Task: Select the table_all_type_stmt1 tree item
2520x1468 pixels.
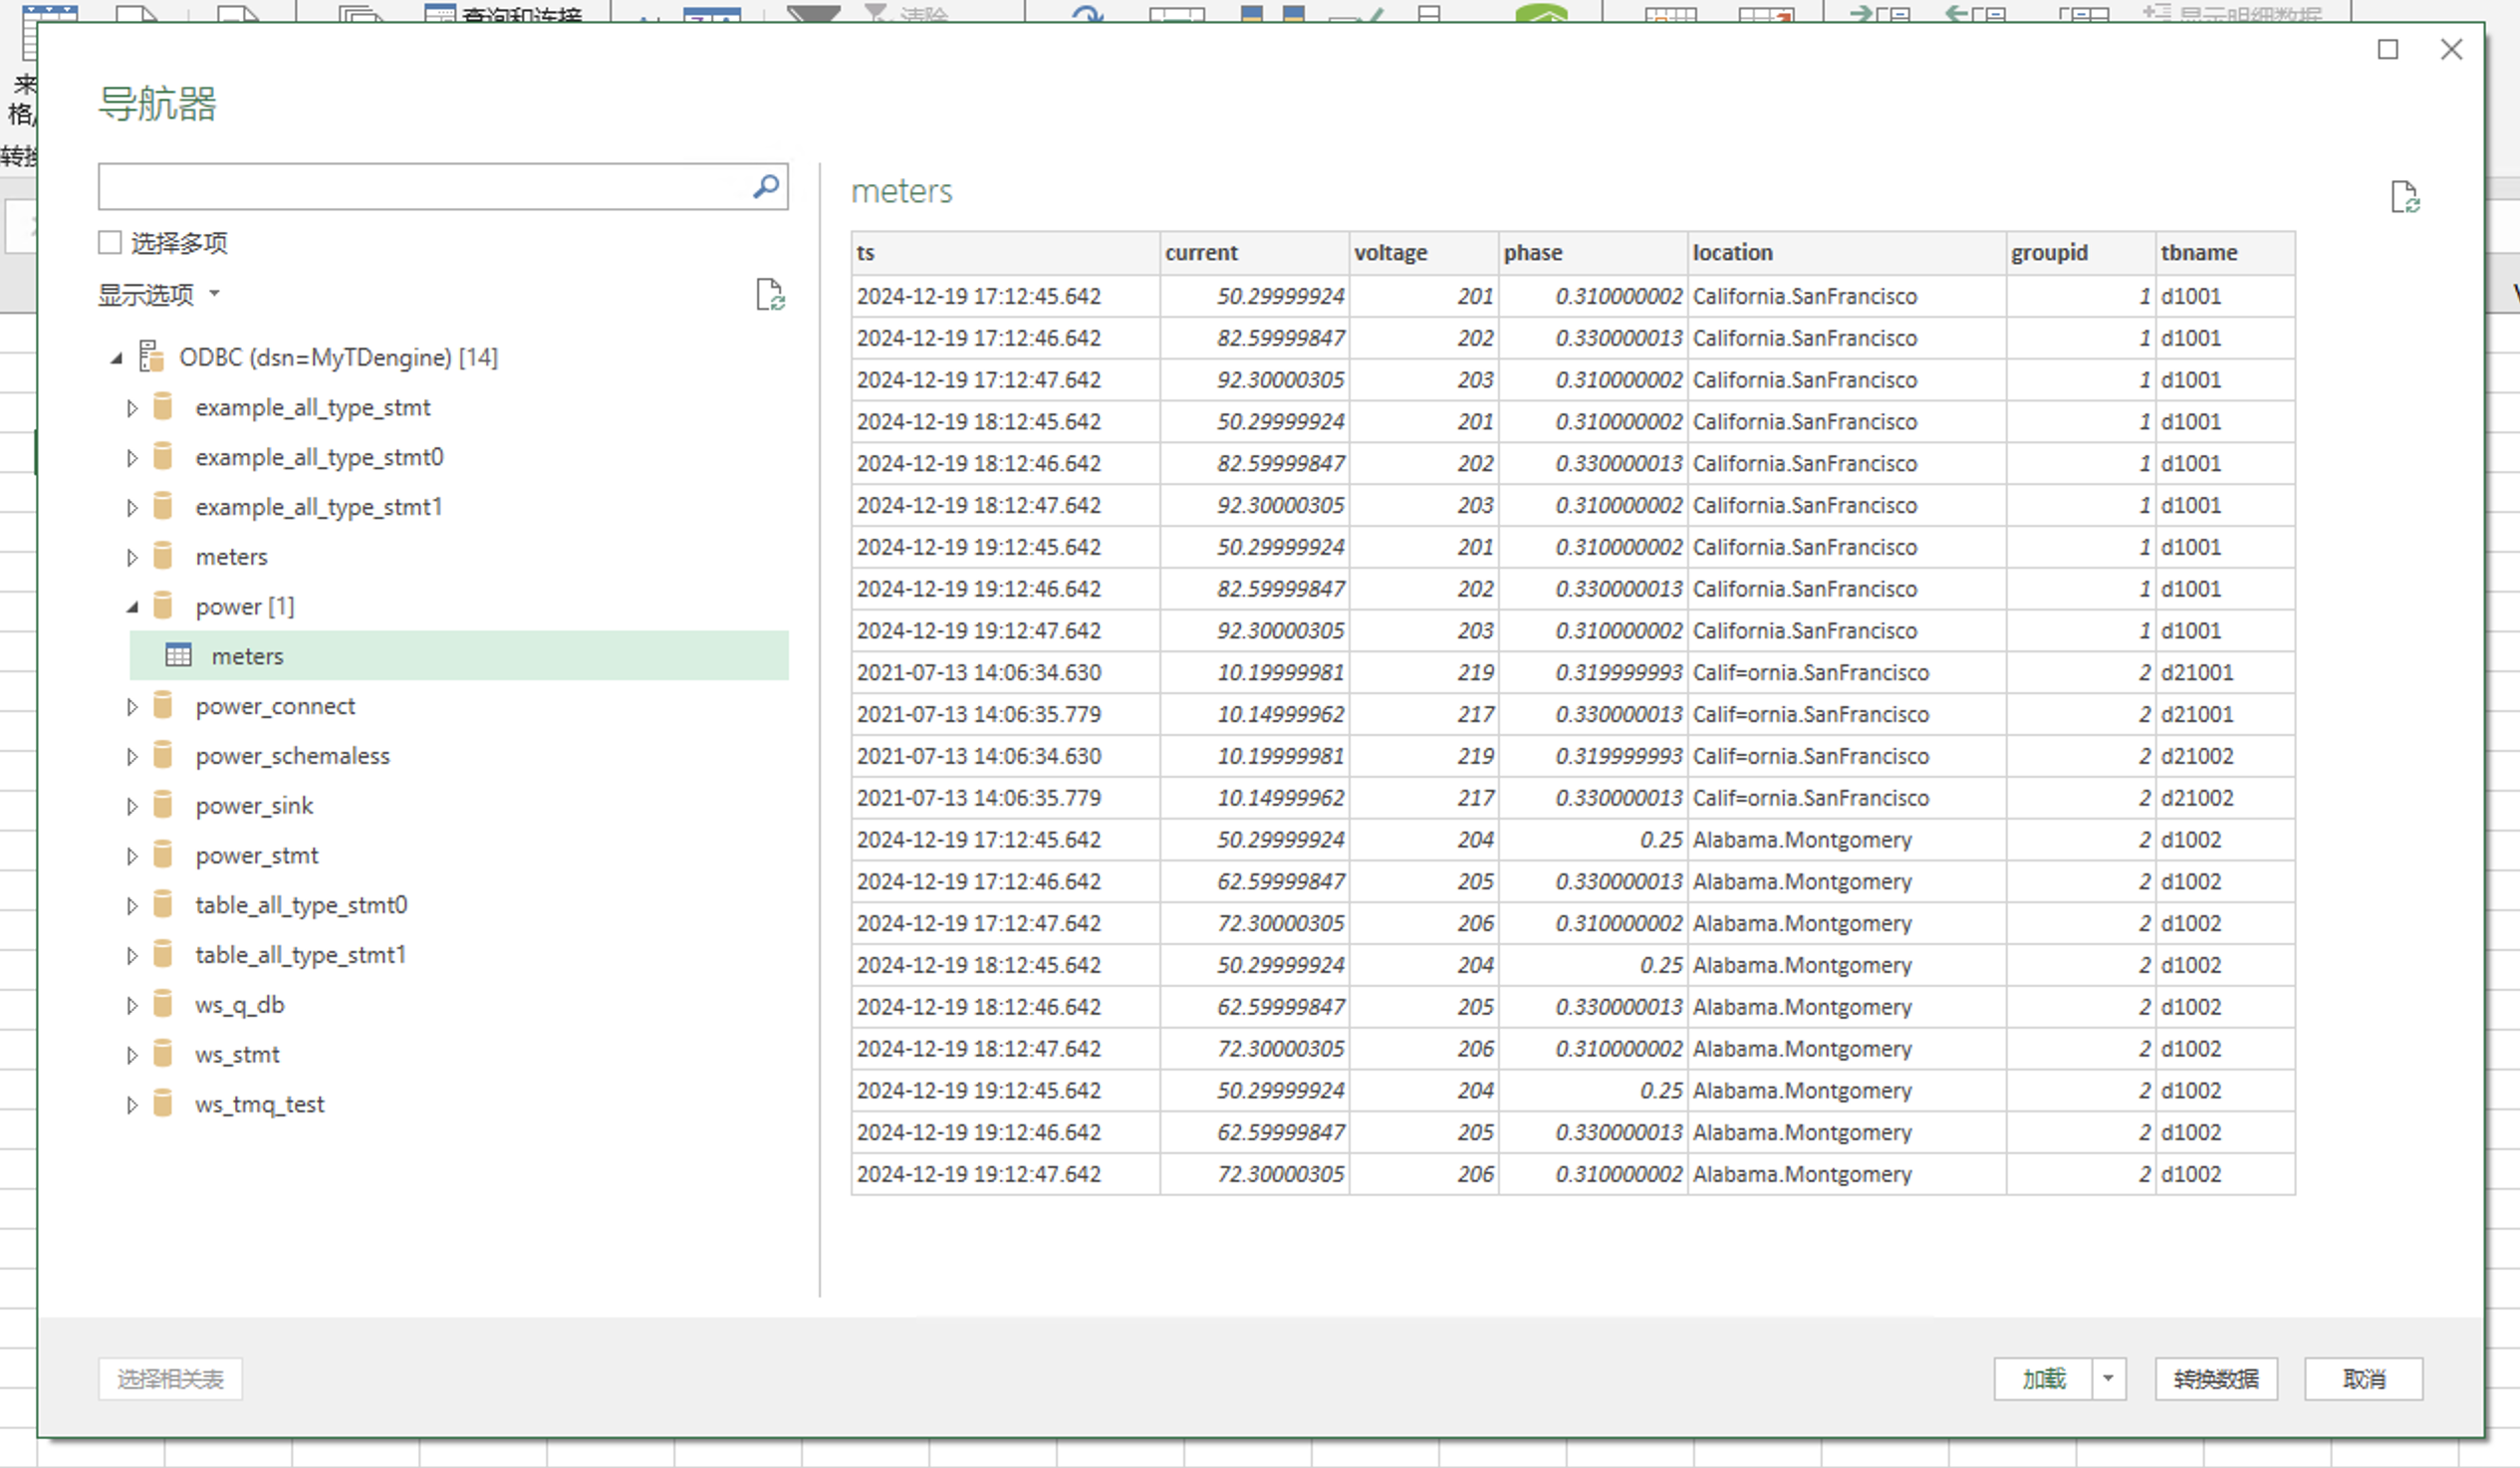Action: click(x=300, y=955)
